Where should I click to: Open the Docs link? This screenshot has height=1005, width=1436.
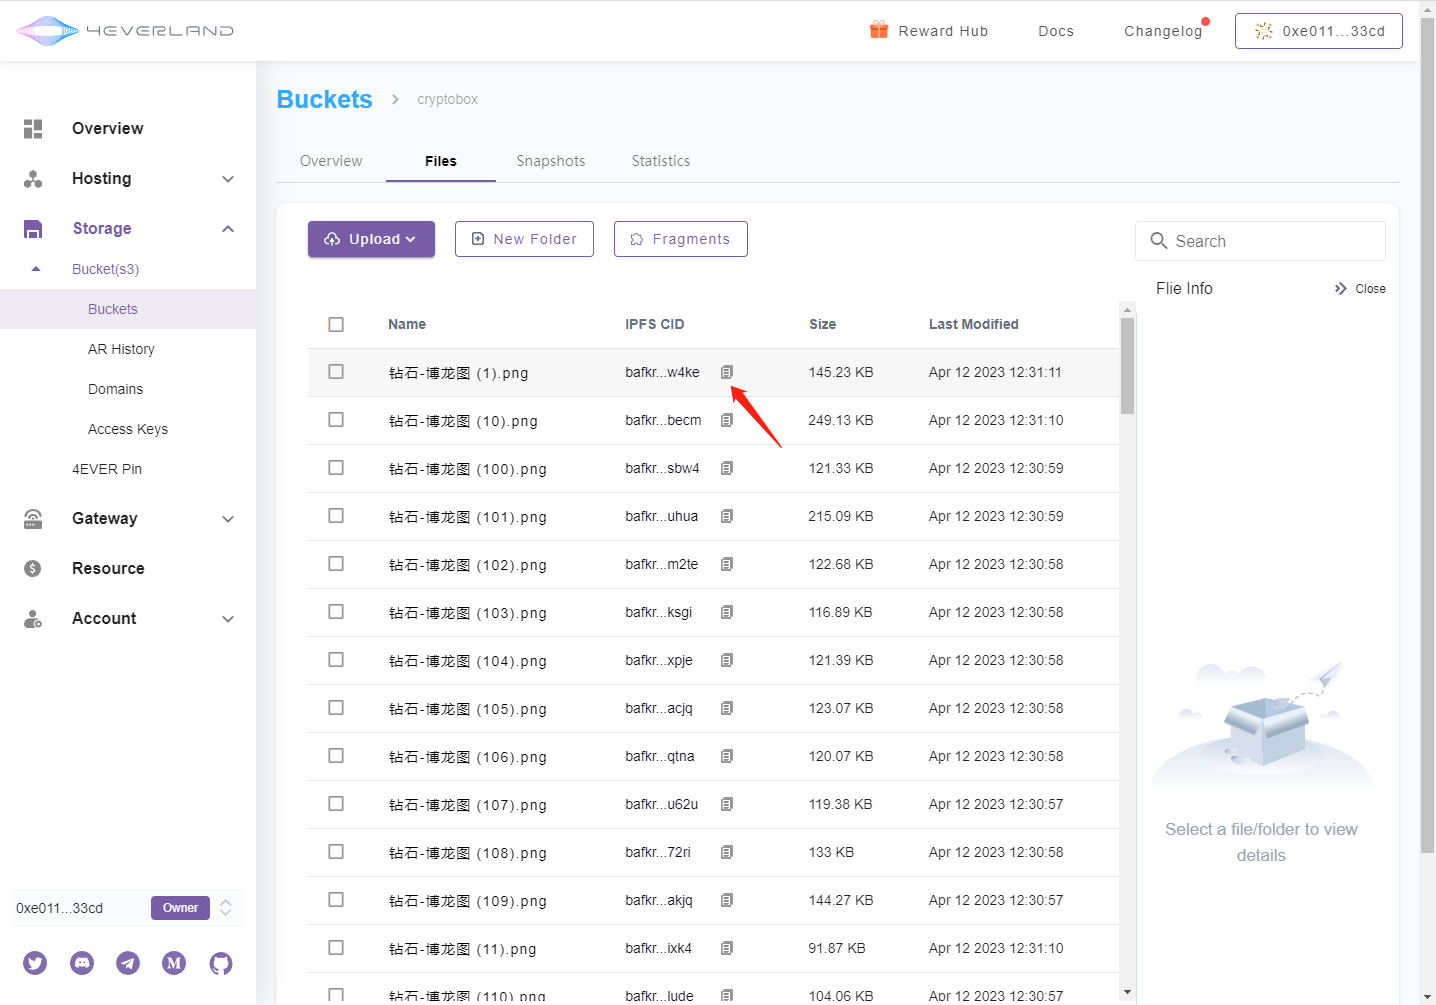[x=1056, y=31]
